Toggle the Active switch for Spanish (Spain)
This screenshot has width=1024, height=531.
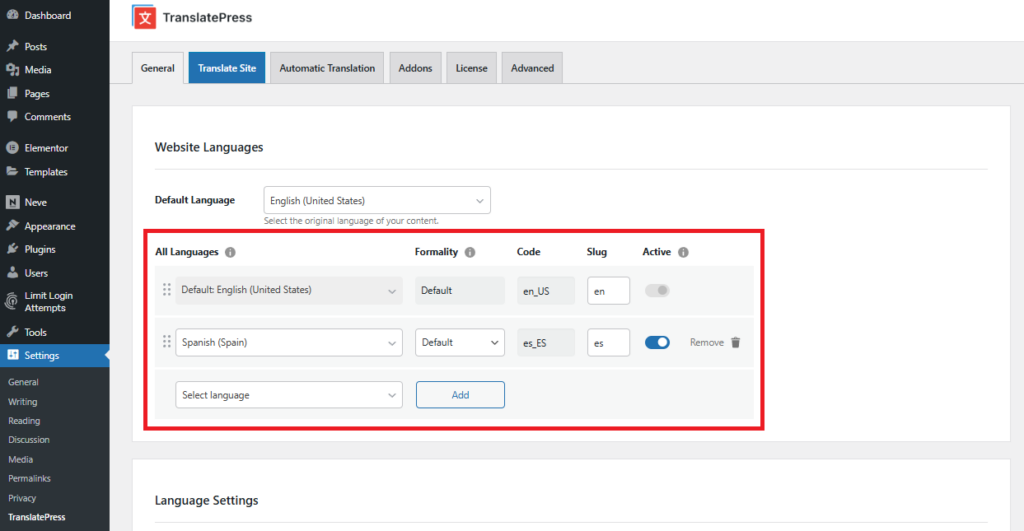coord(657,342)
